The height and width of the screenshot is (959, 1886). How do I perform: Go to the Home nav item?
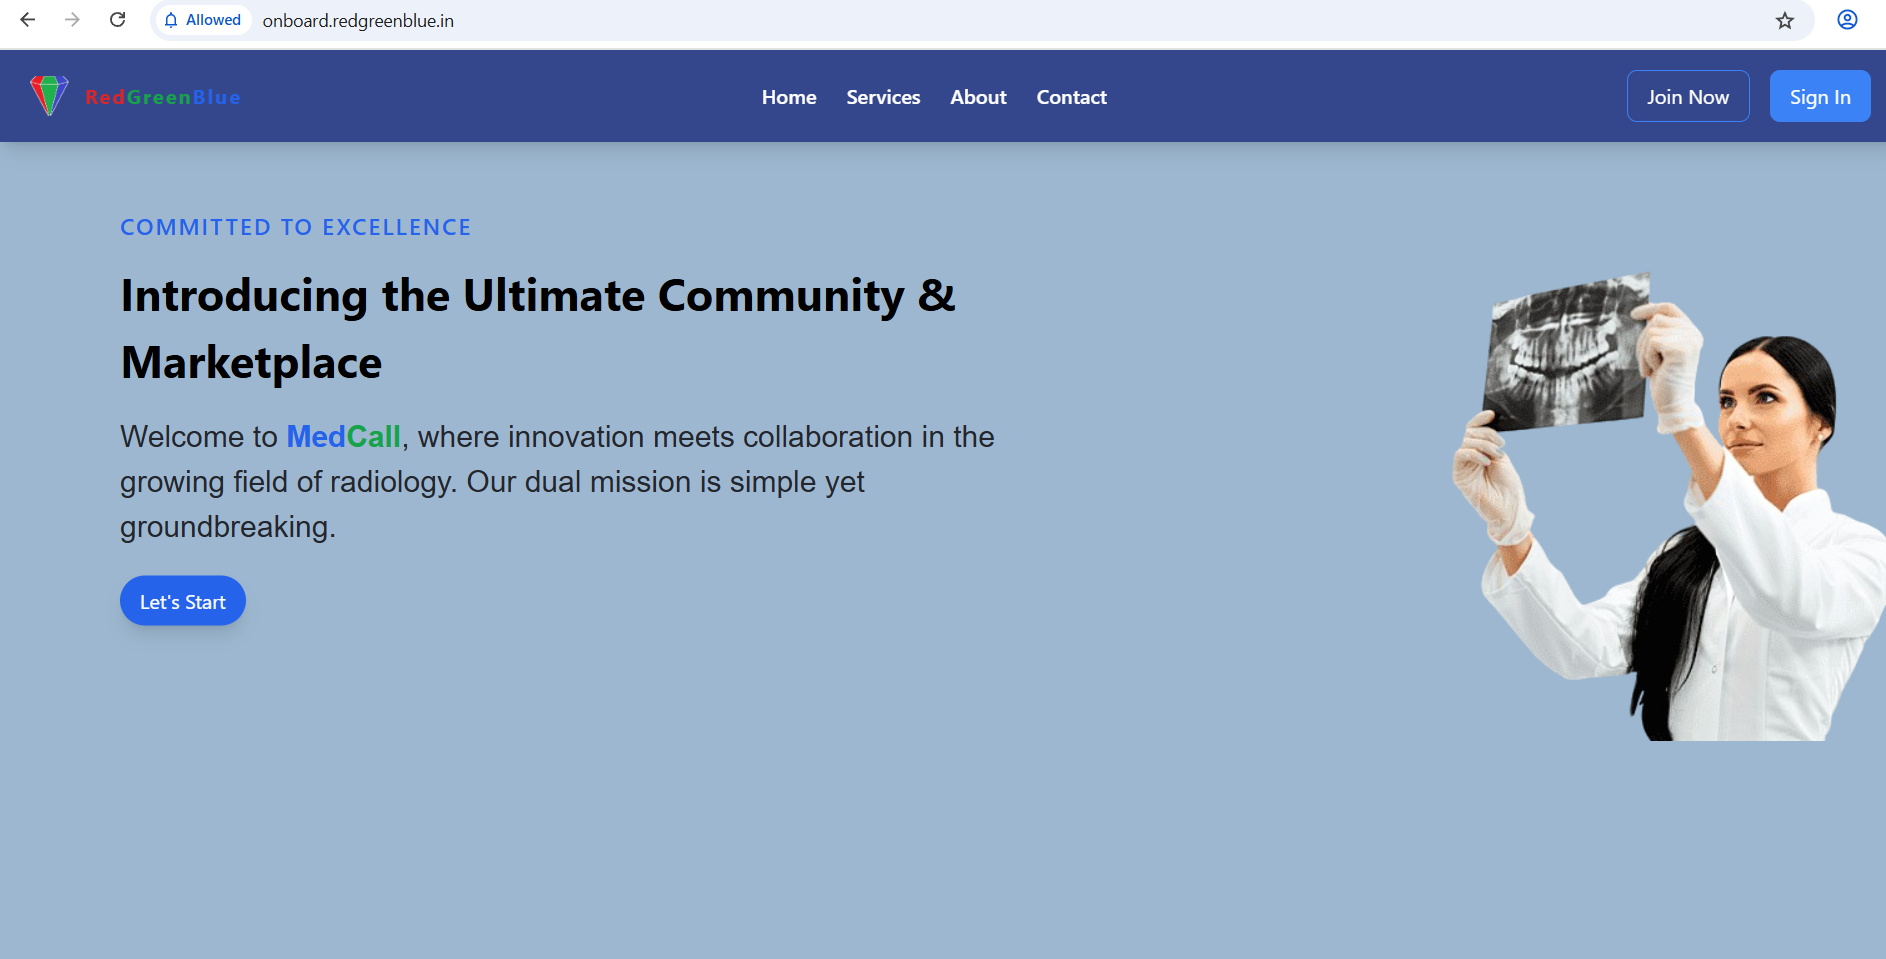788,97
